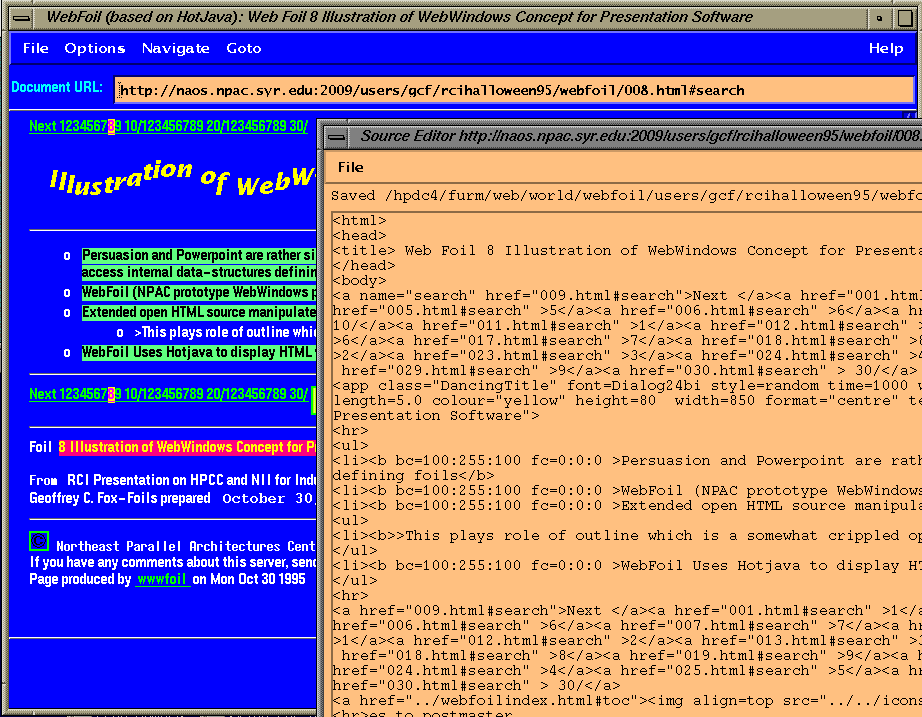Follow the Next link above the dancing title

pyautogui.click(x=43, y=126)
